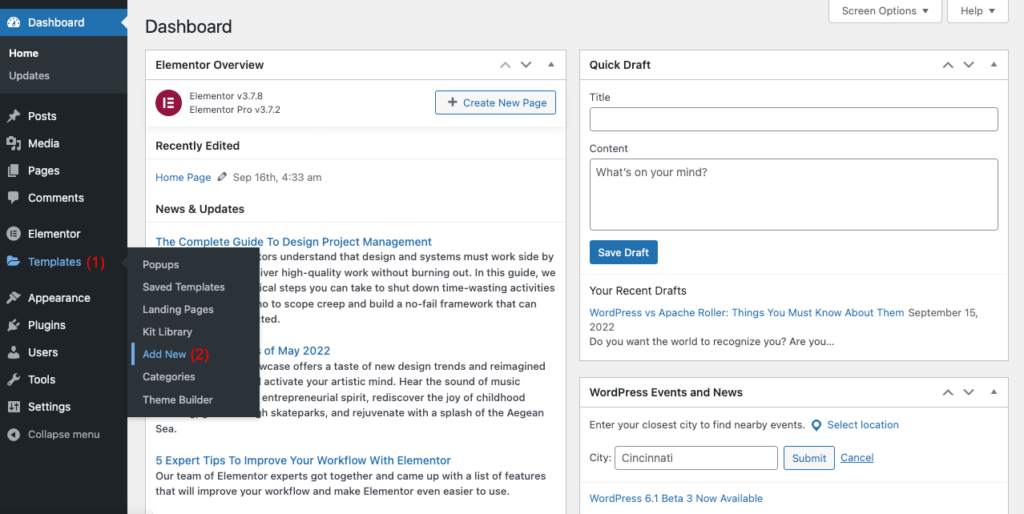Click the Collapse menu arrow icon

click(13, 435)
